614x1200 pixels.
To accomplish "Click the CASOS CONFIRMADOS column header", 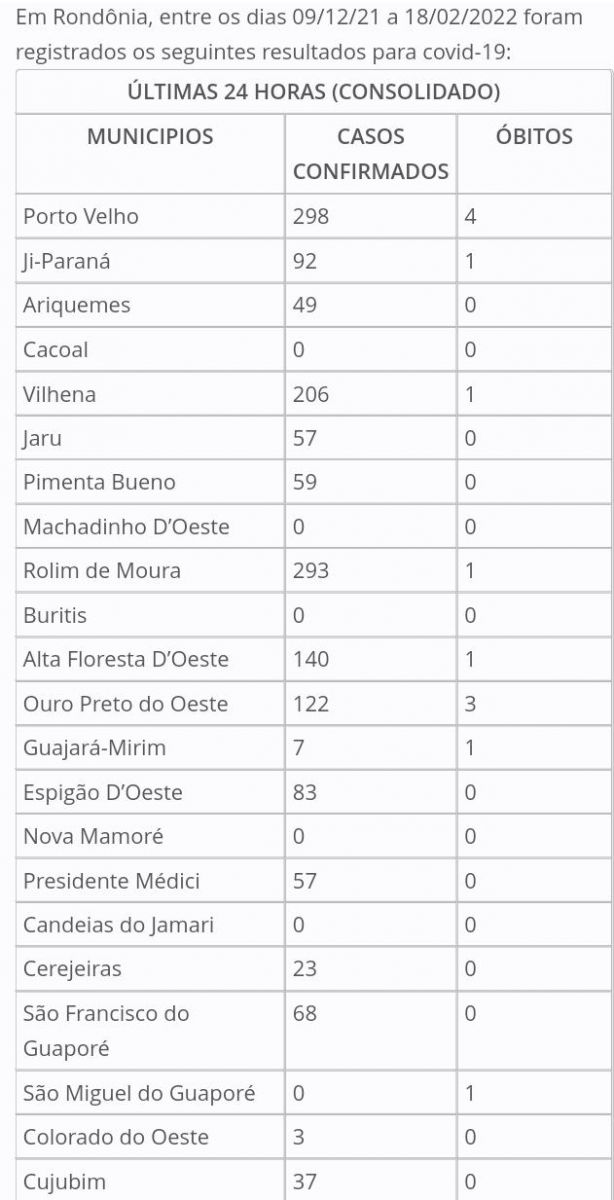I will point(370,154).
